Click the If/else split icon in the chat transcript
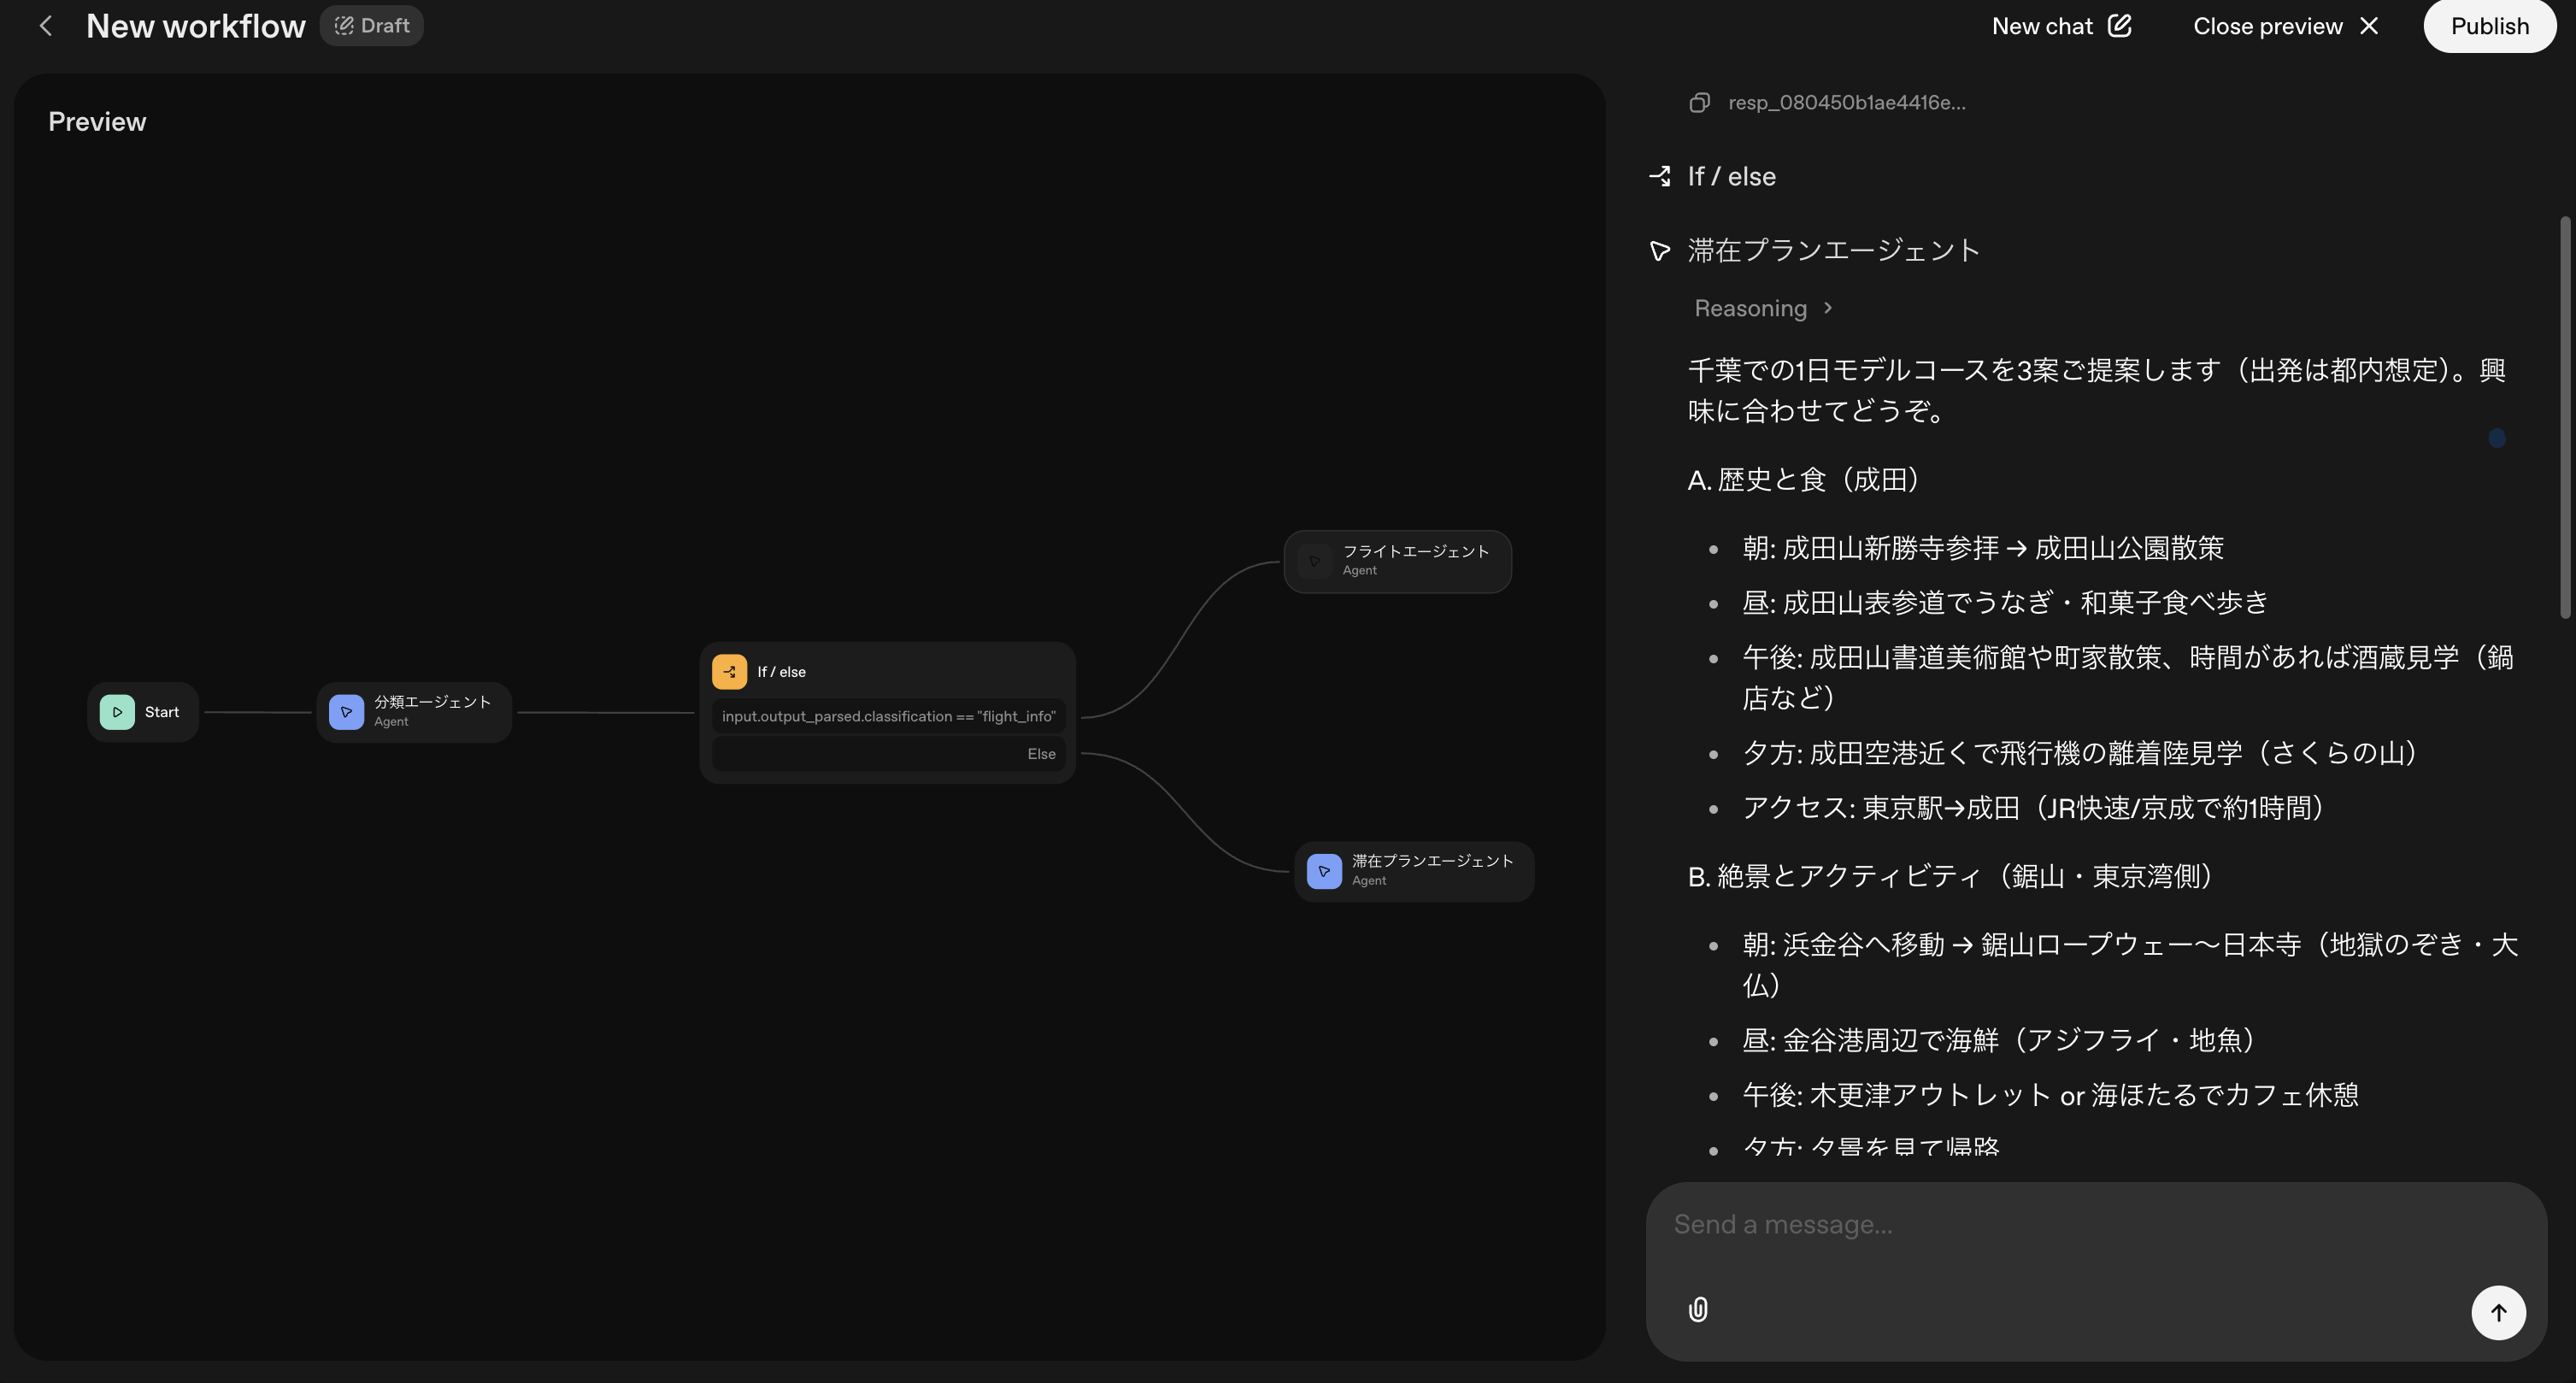The height and width of the screenshot is (1383, 2576). click(x=1660, y=175)
